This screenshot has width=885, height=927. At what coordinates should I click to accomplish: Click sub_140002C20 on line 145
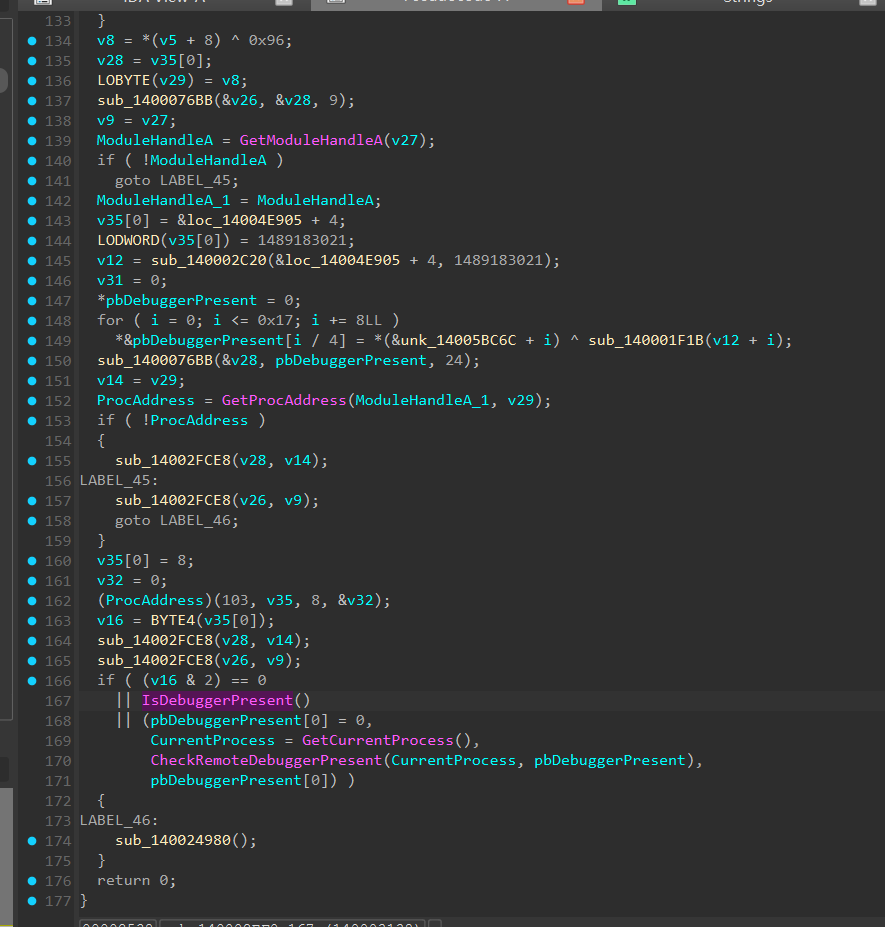pos(209,261)
